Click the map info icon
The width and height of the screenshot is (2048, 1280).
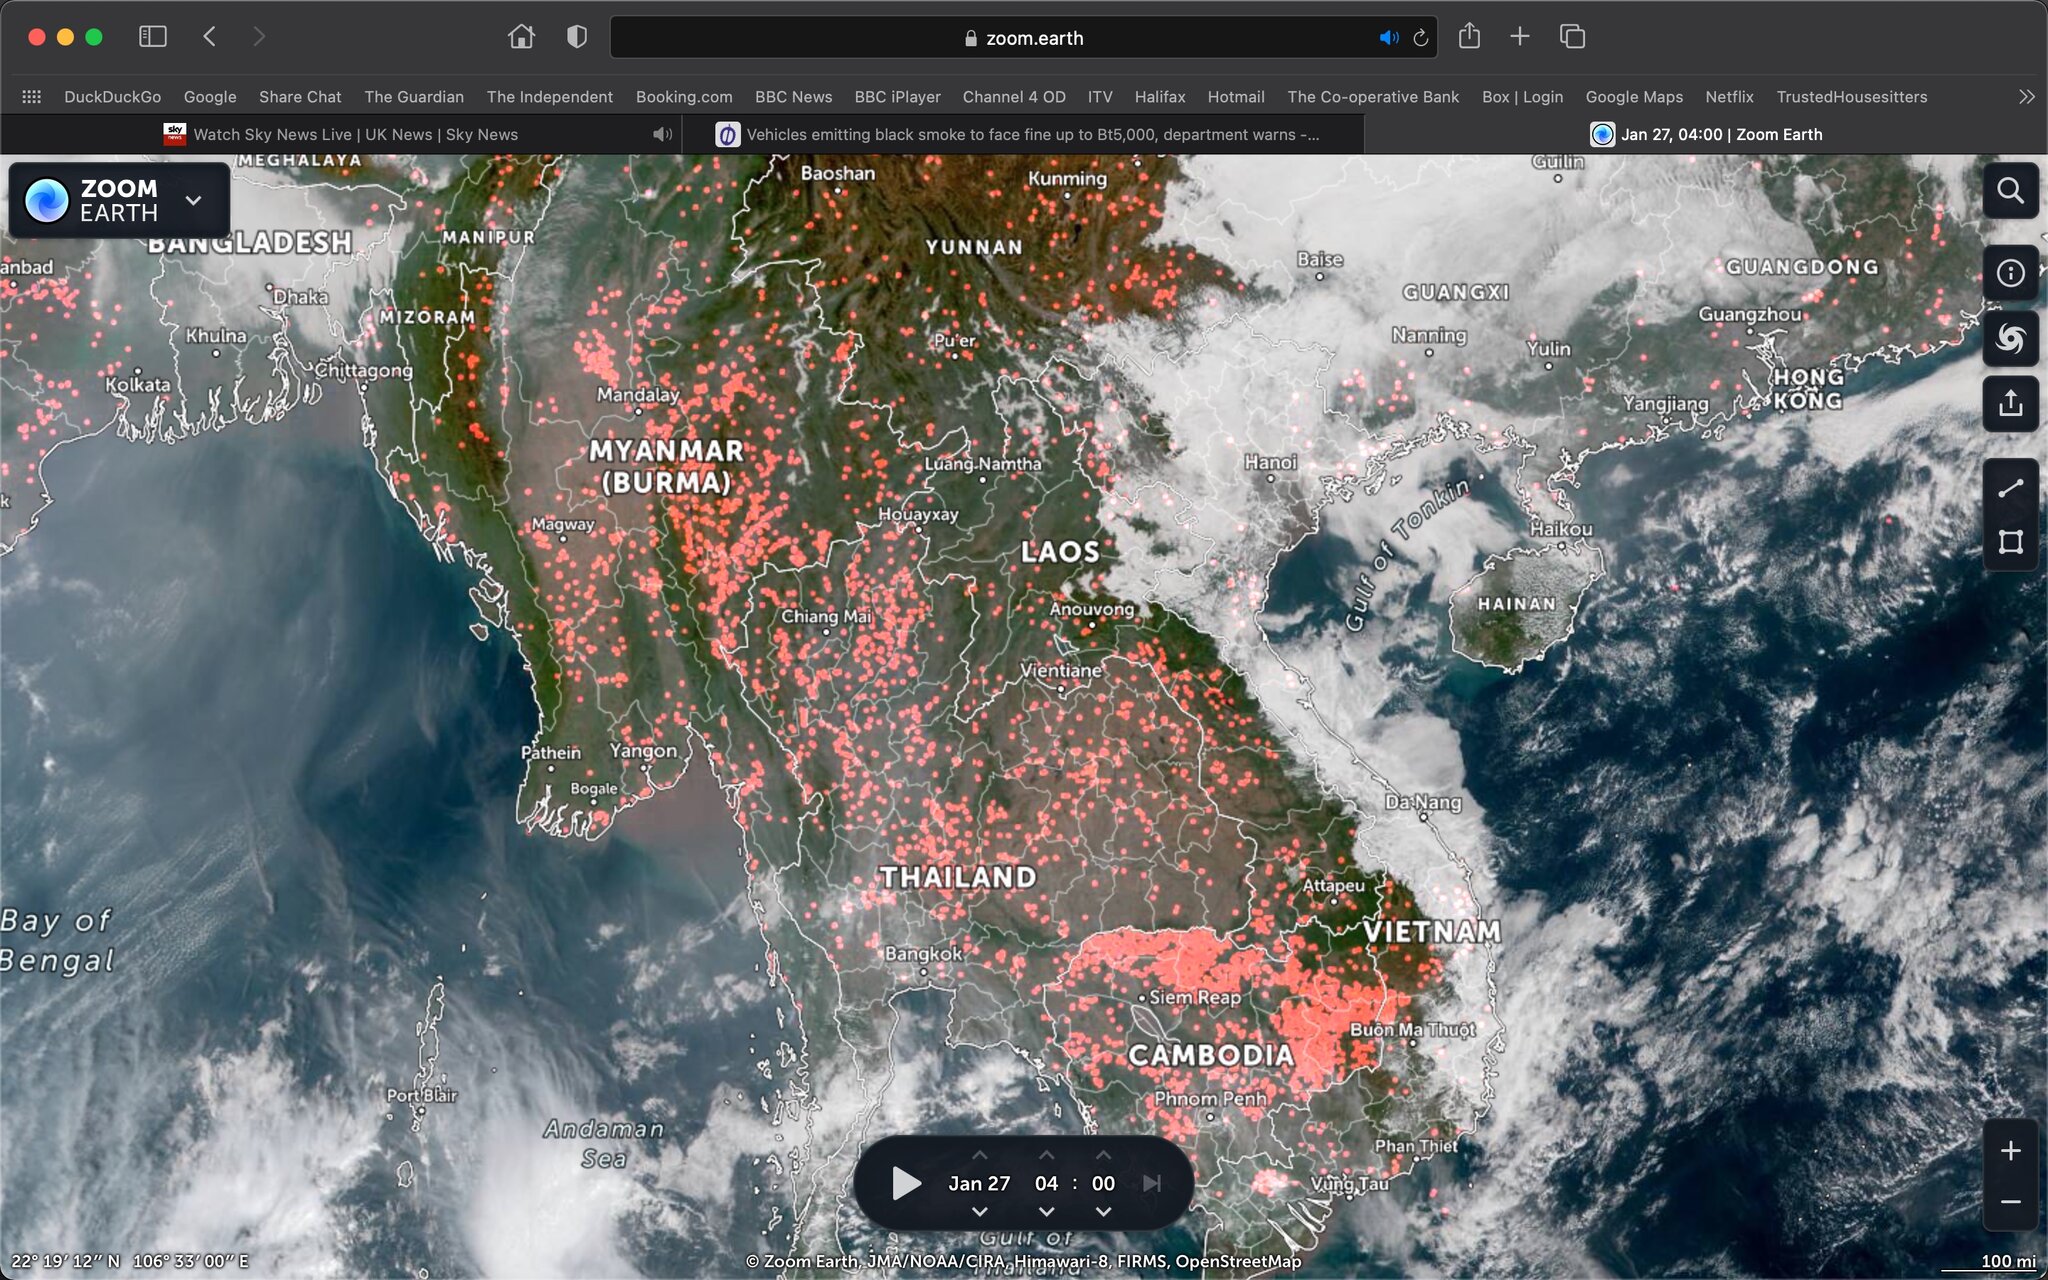2010,273
